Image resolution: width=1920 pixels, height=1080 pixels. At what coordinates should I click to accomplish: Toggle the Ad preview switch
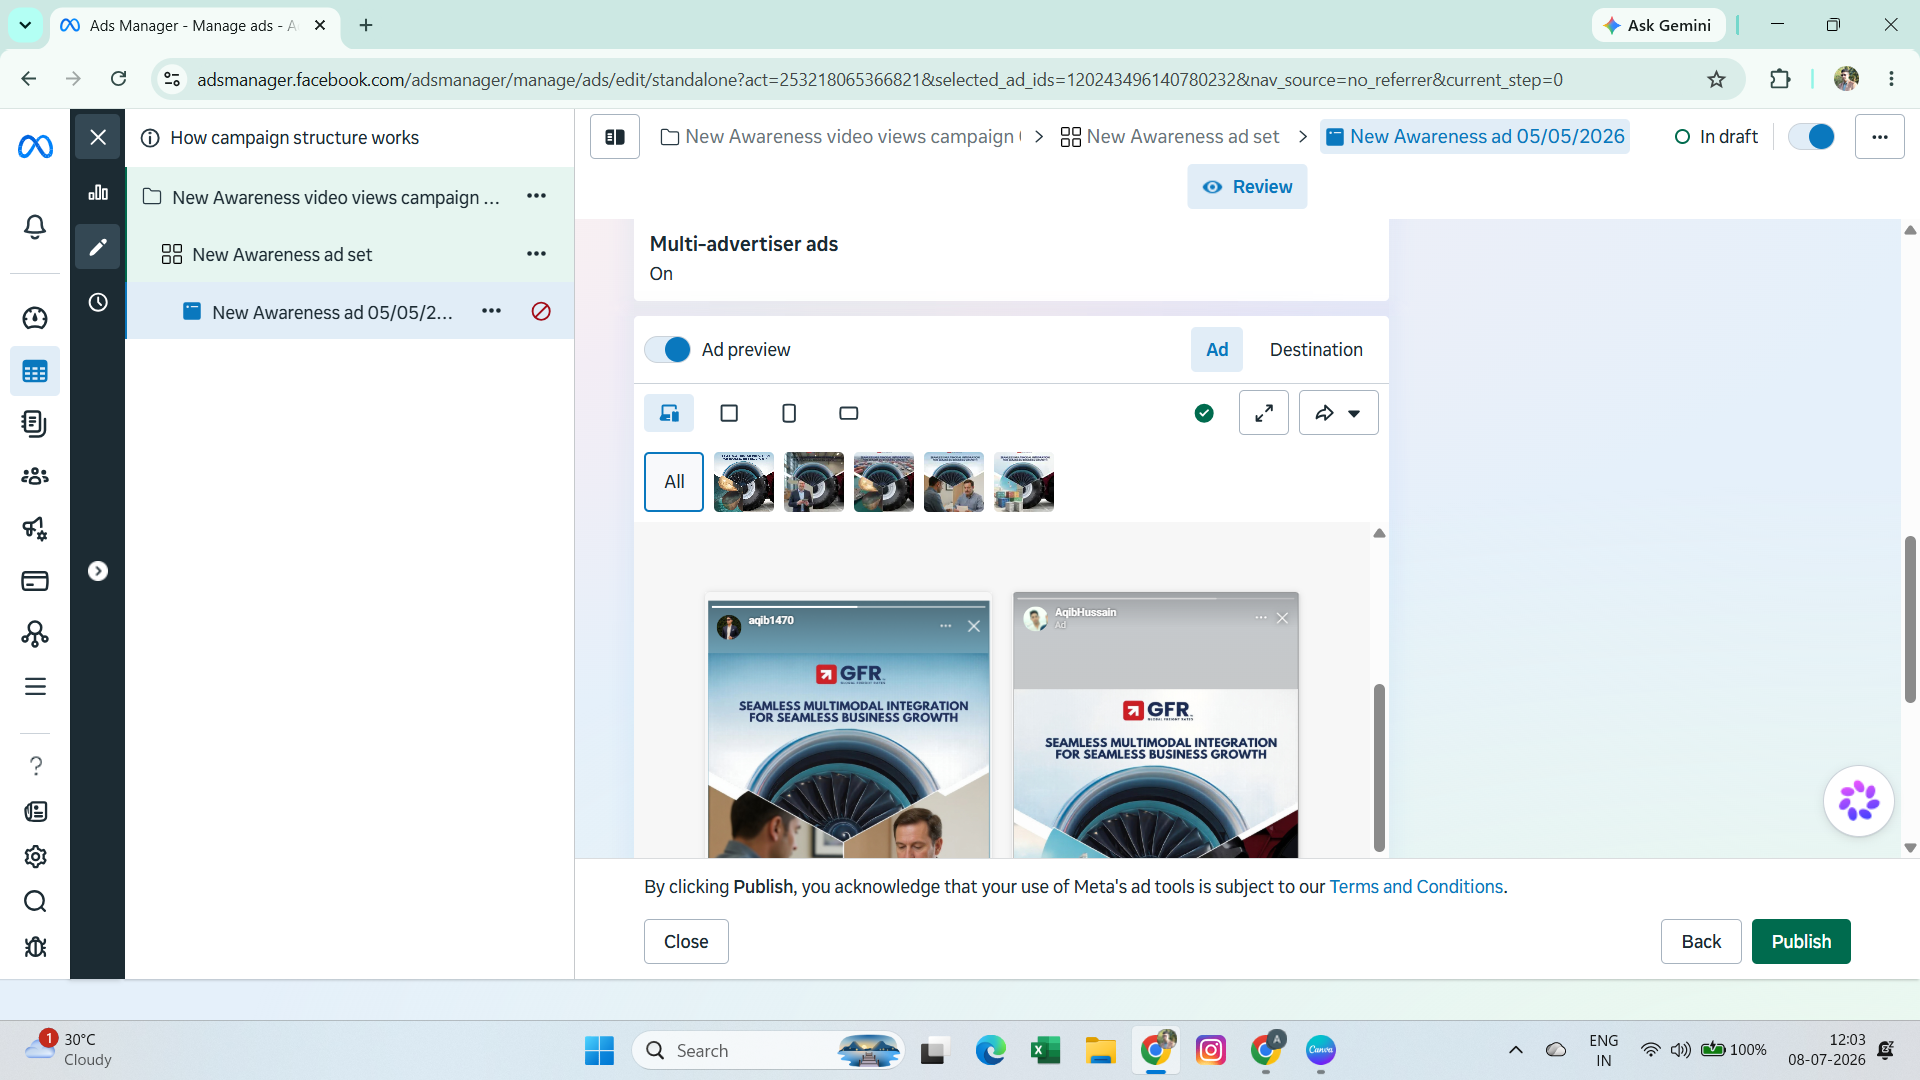pyautogui.click(x=668, y=350)
